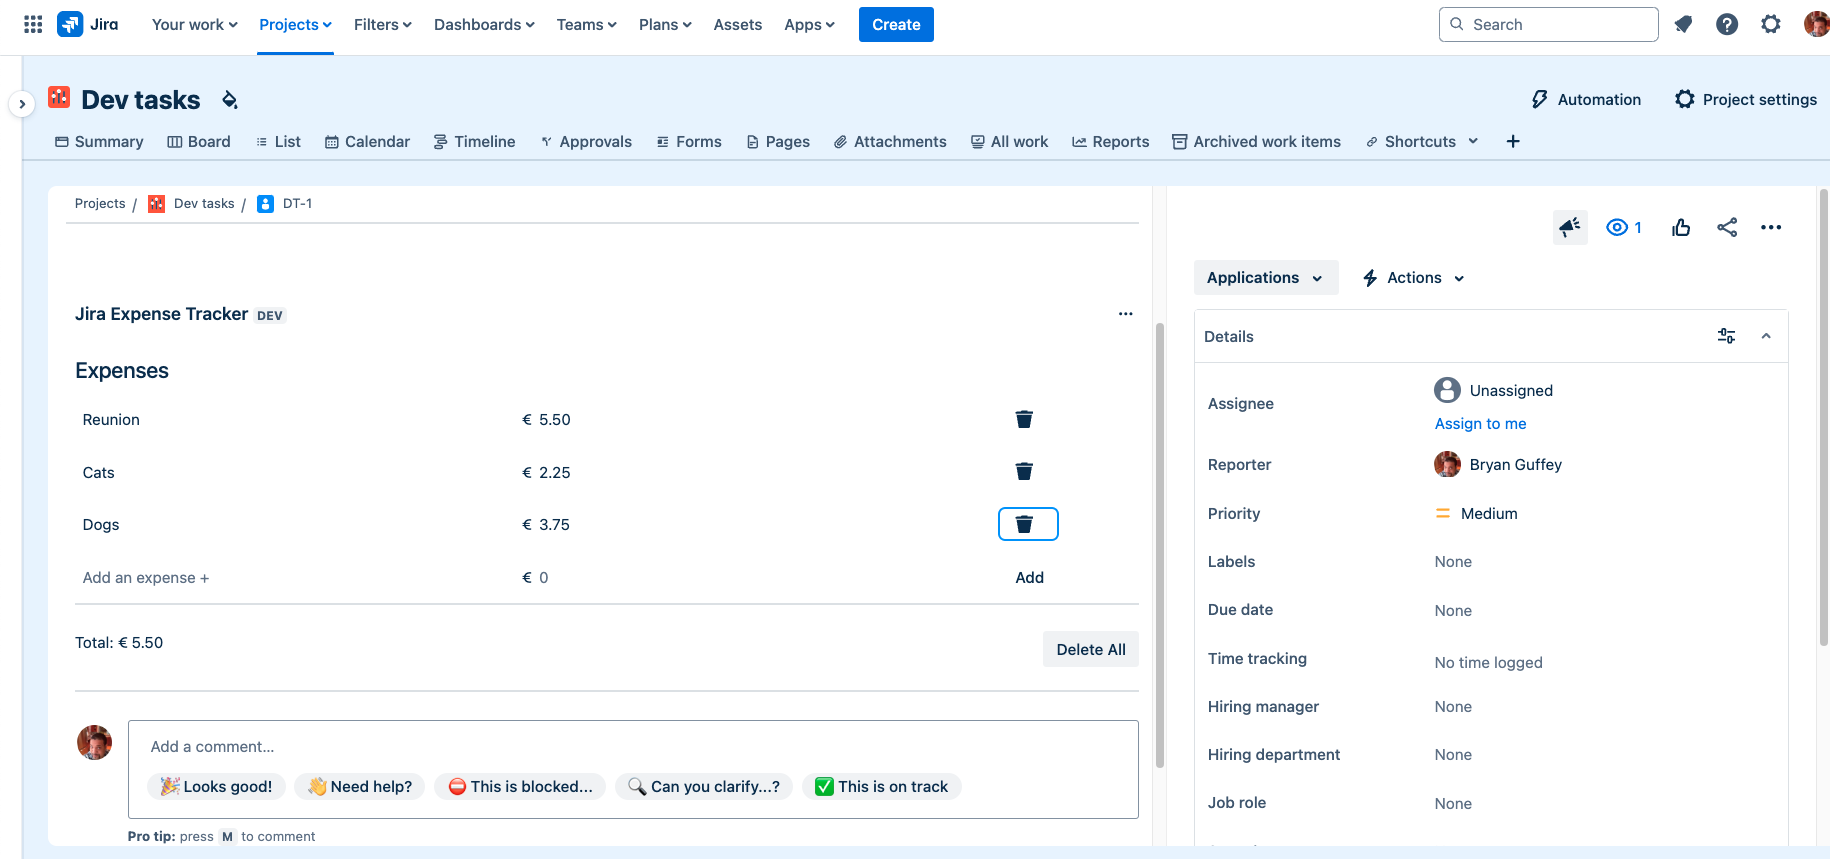The height and width of the screenshot is (859, 1830).
Task: Switch to the Reports tab
Action: click(x=1110, y=141)
